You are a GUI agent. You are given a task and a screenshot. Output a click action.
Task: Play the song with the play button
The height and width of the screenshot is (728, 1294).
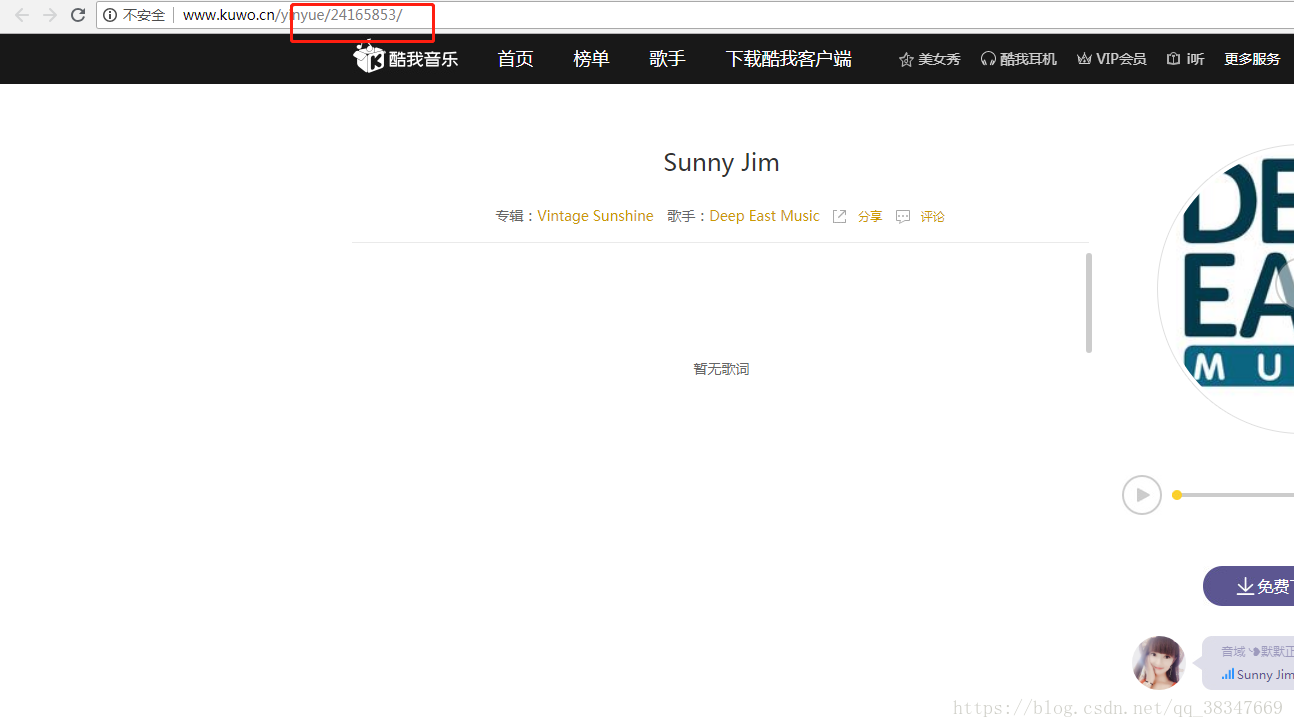[1142, 495]
